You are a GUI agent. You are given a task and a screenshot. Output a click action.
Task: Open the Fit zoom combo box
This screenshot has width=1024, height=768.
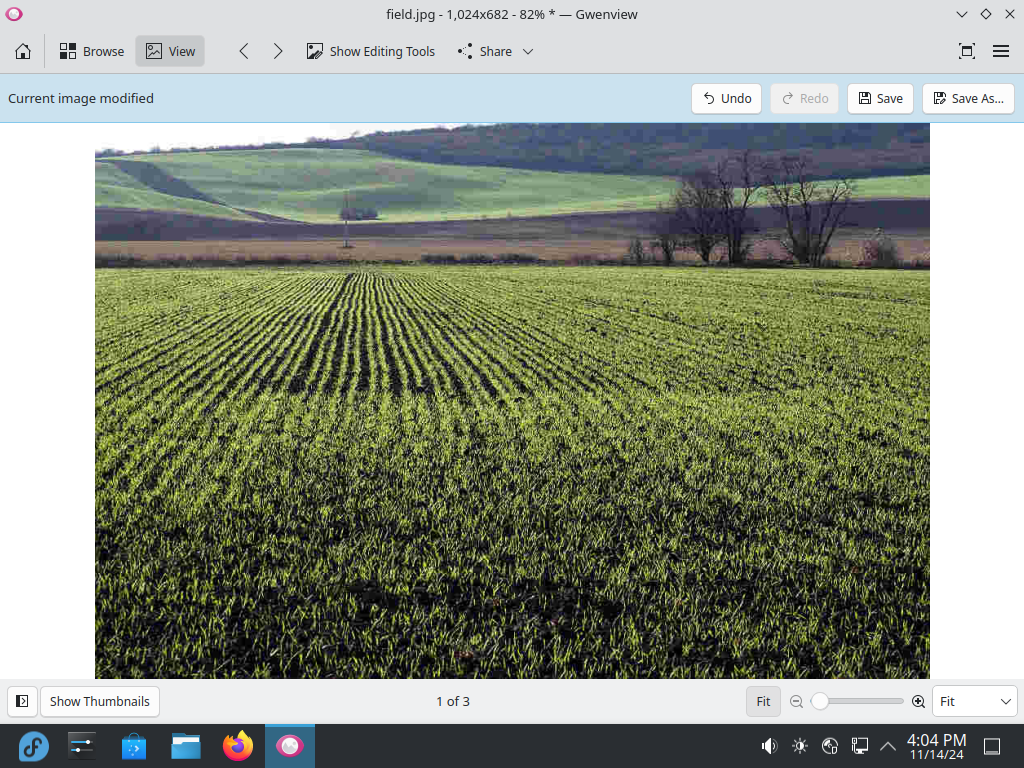click(x=974, y=701)
